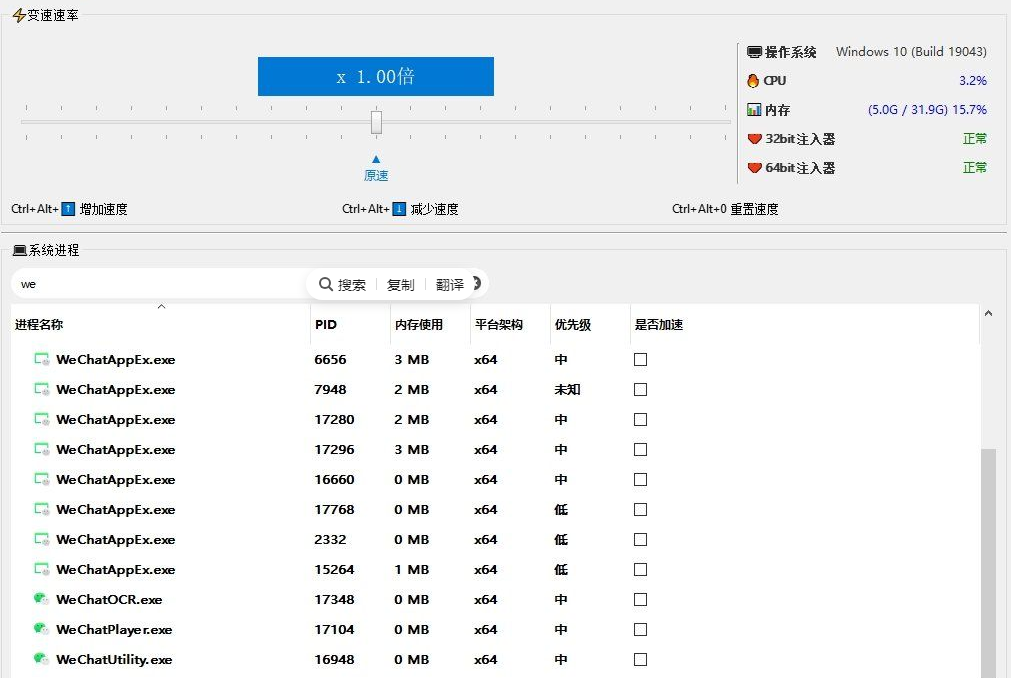Sort processes by PID column header

(x=326, y=325)
